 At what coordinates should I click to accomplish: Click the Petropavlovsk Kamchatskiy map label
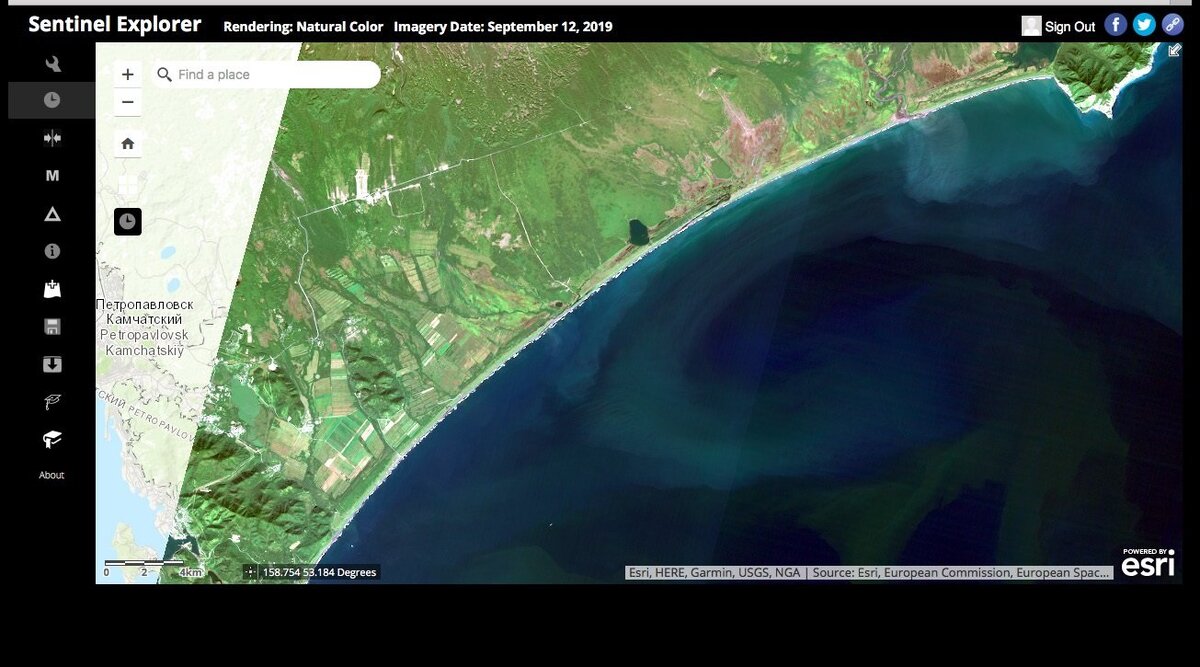coord(146,328)
